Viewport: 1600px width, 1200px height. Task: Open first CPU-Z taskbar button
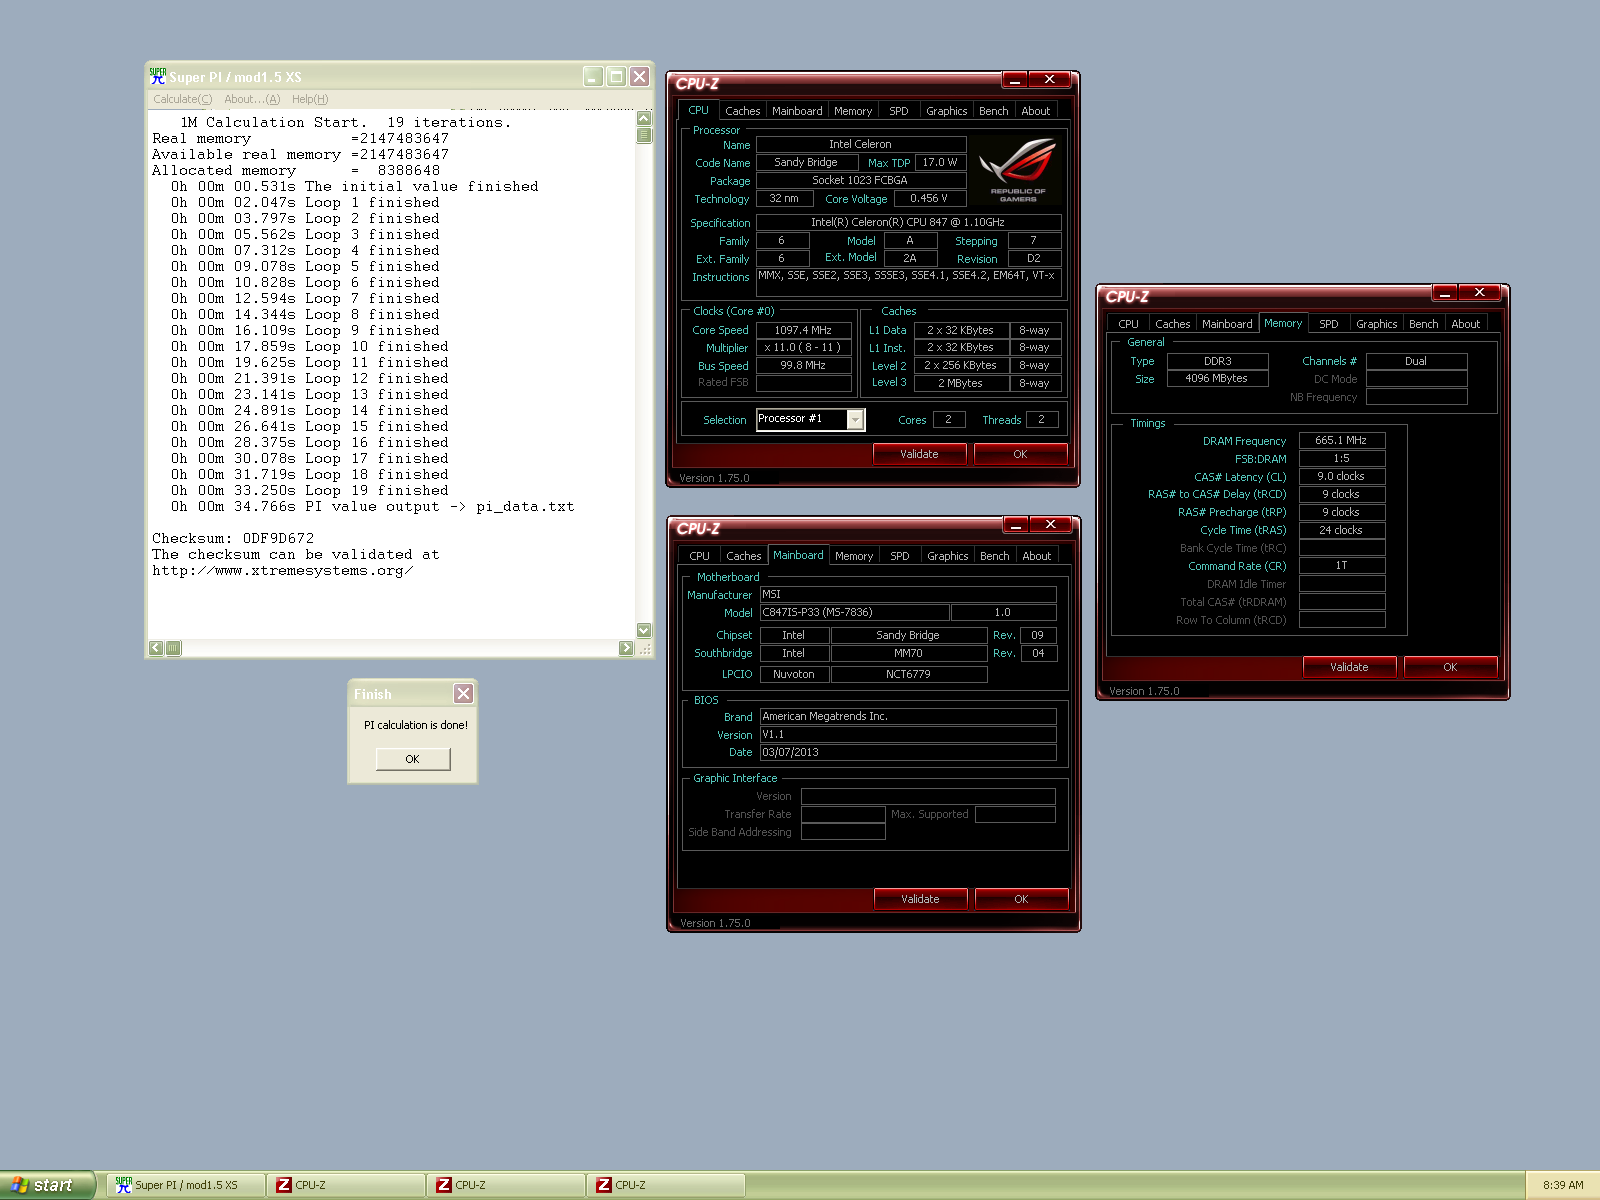(x=346, y=1185)
